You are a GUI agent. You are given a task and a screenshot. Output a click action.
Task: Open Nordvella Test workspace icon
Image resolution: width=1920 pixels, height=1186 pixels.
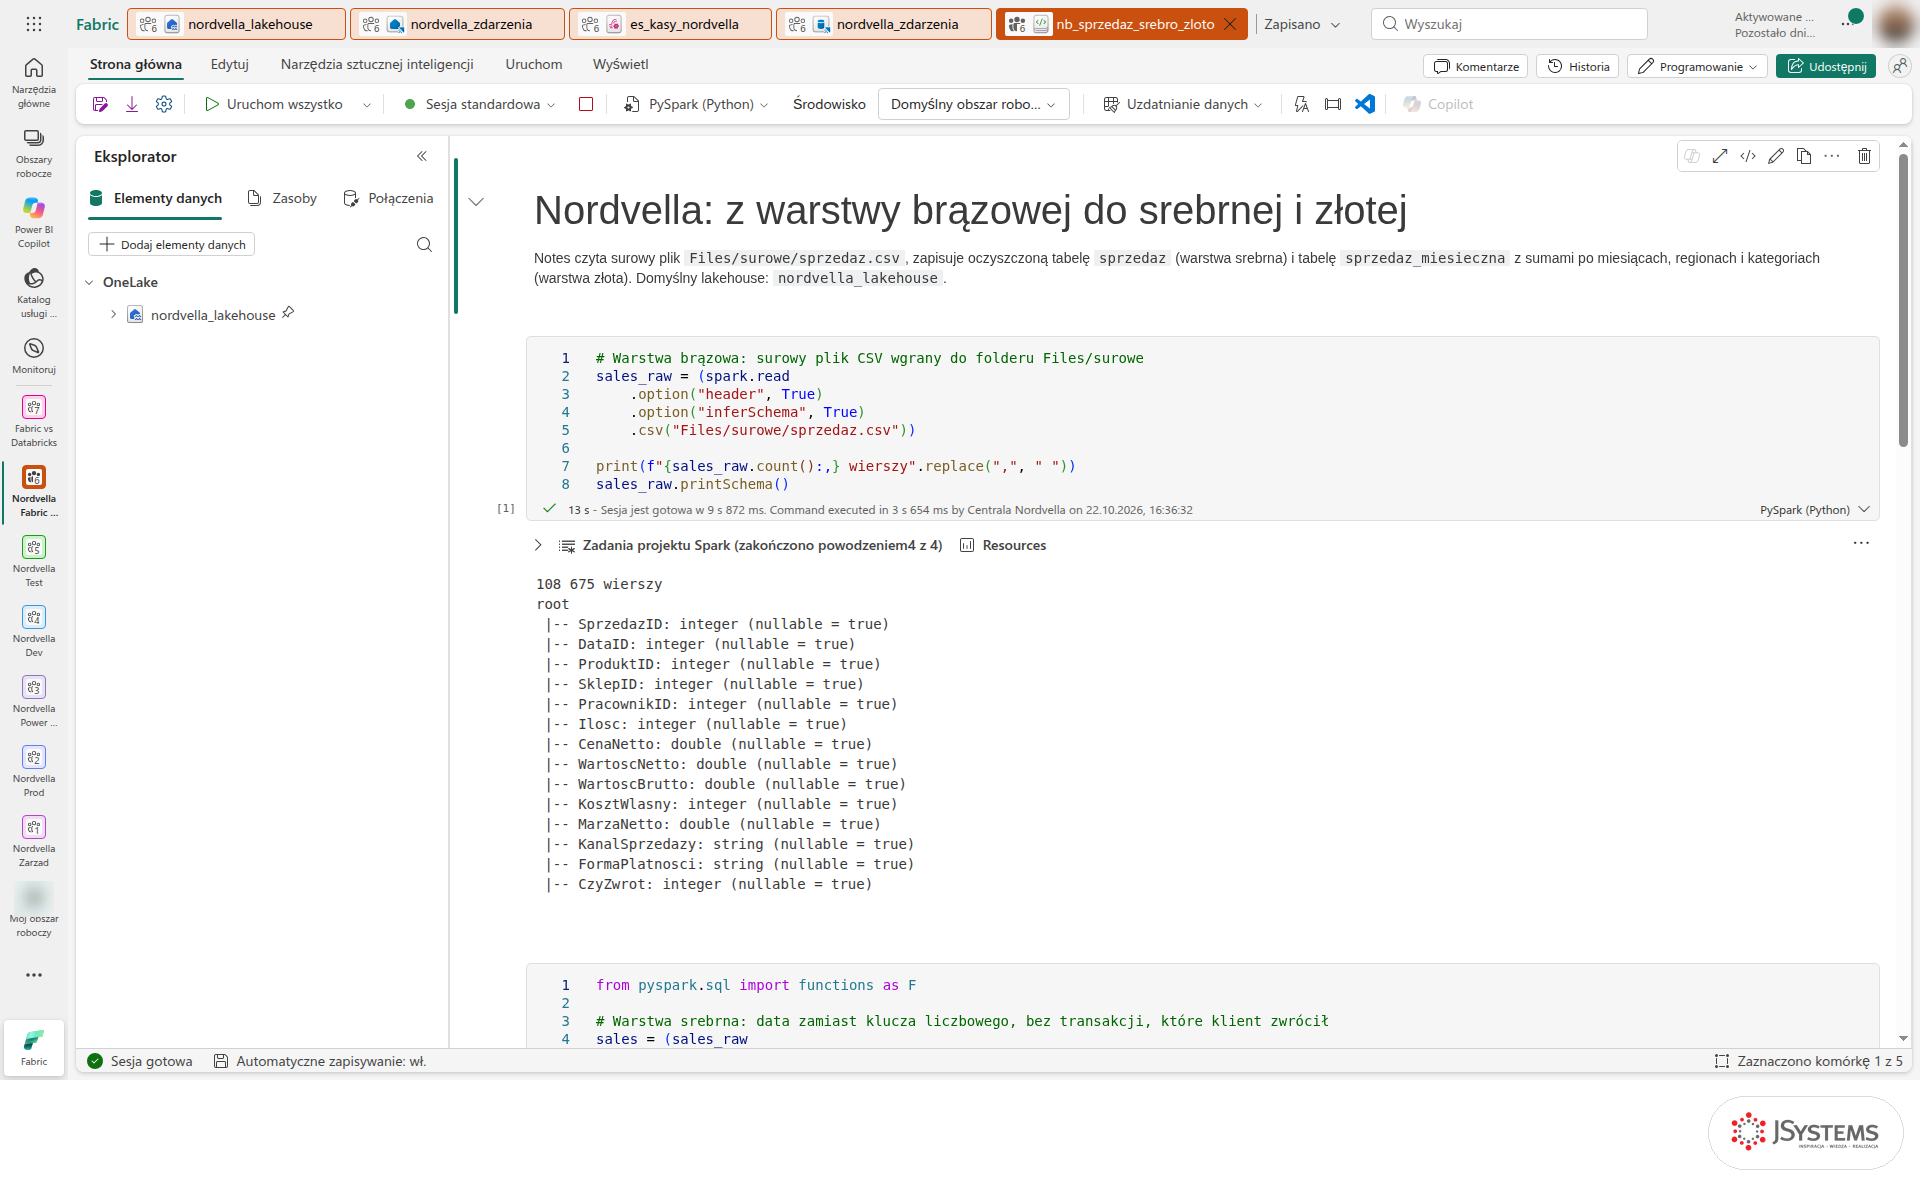[x=34, y=560]
